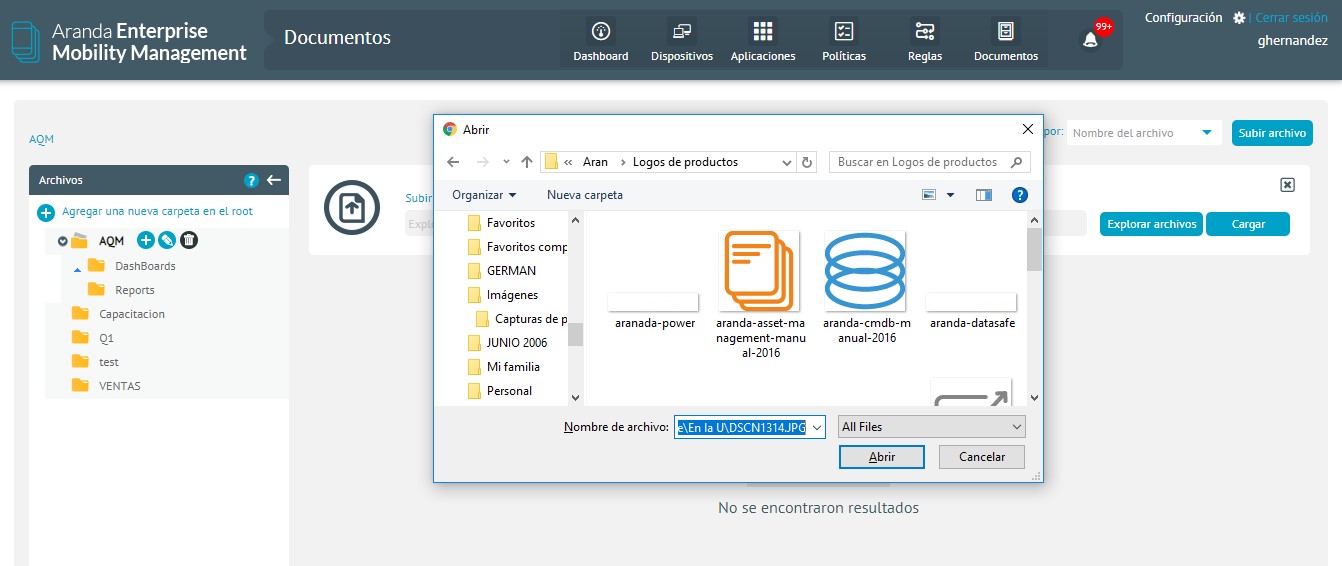Add a subfolder with AQM's plus icon
Viewport: 1342px width, 566px height.
pyautogui.click(x=145, y=240)
